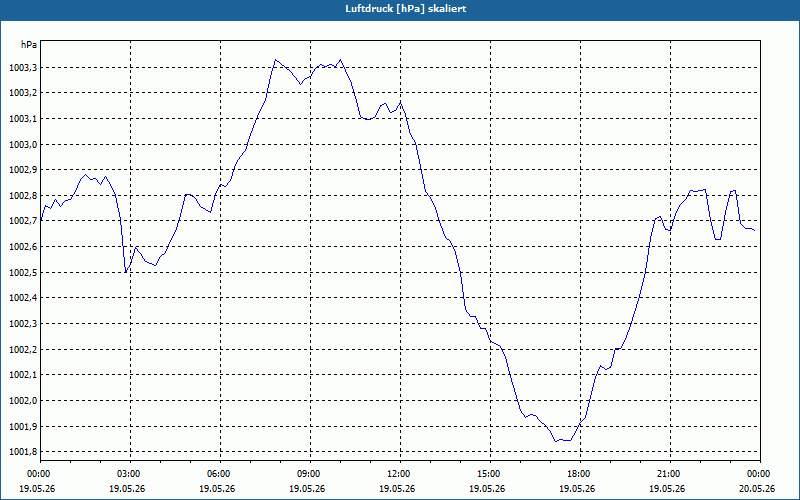Click the 21:00 time label
This screenshot has height=500, width=800.
point(669,474)
